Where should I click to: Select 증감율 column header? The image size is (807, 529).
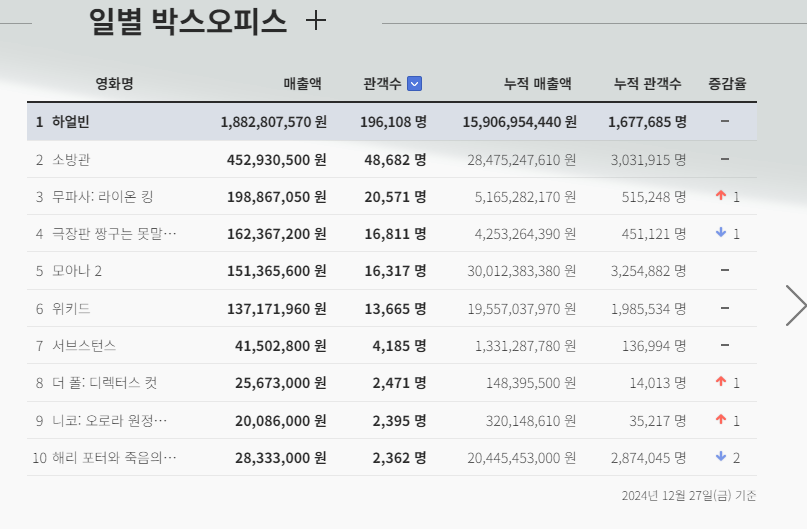[x=727, y=83]
